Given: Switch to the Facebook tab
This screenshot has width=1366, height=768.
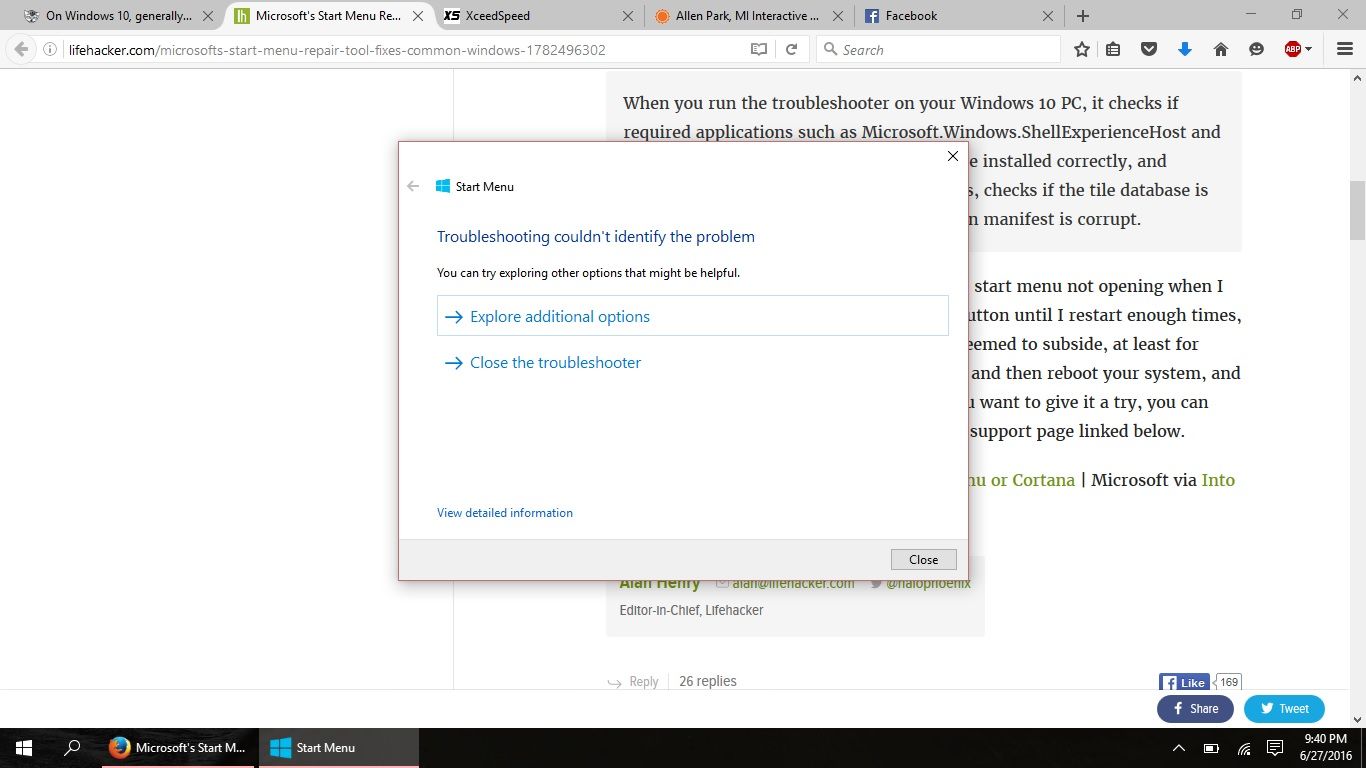Looking at the screenshot, I should click(x=955, y=16).
